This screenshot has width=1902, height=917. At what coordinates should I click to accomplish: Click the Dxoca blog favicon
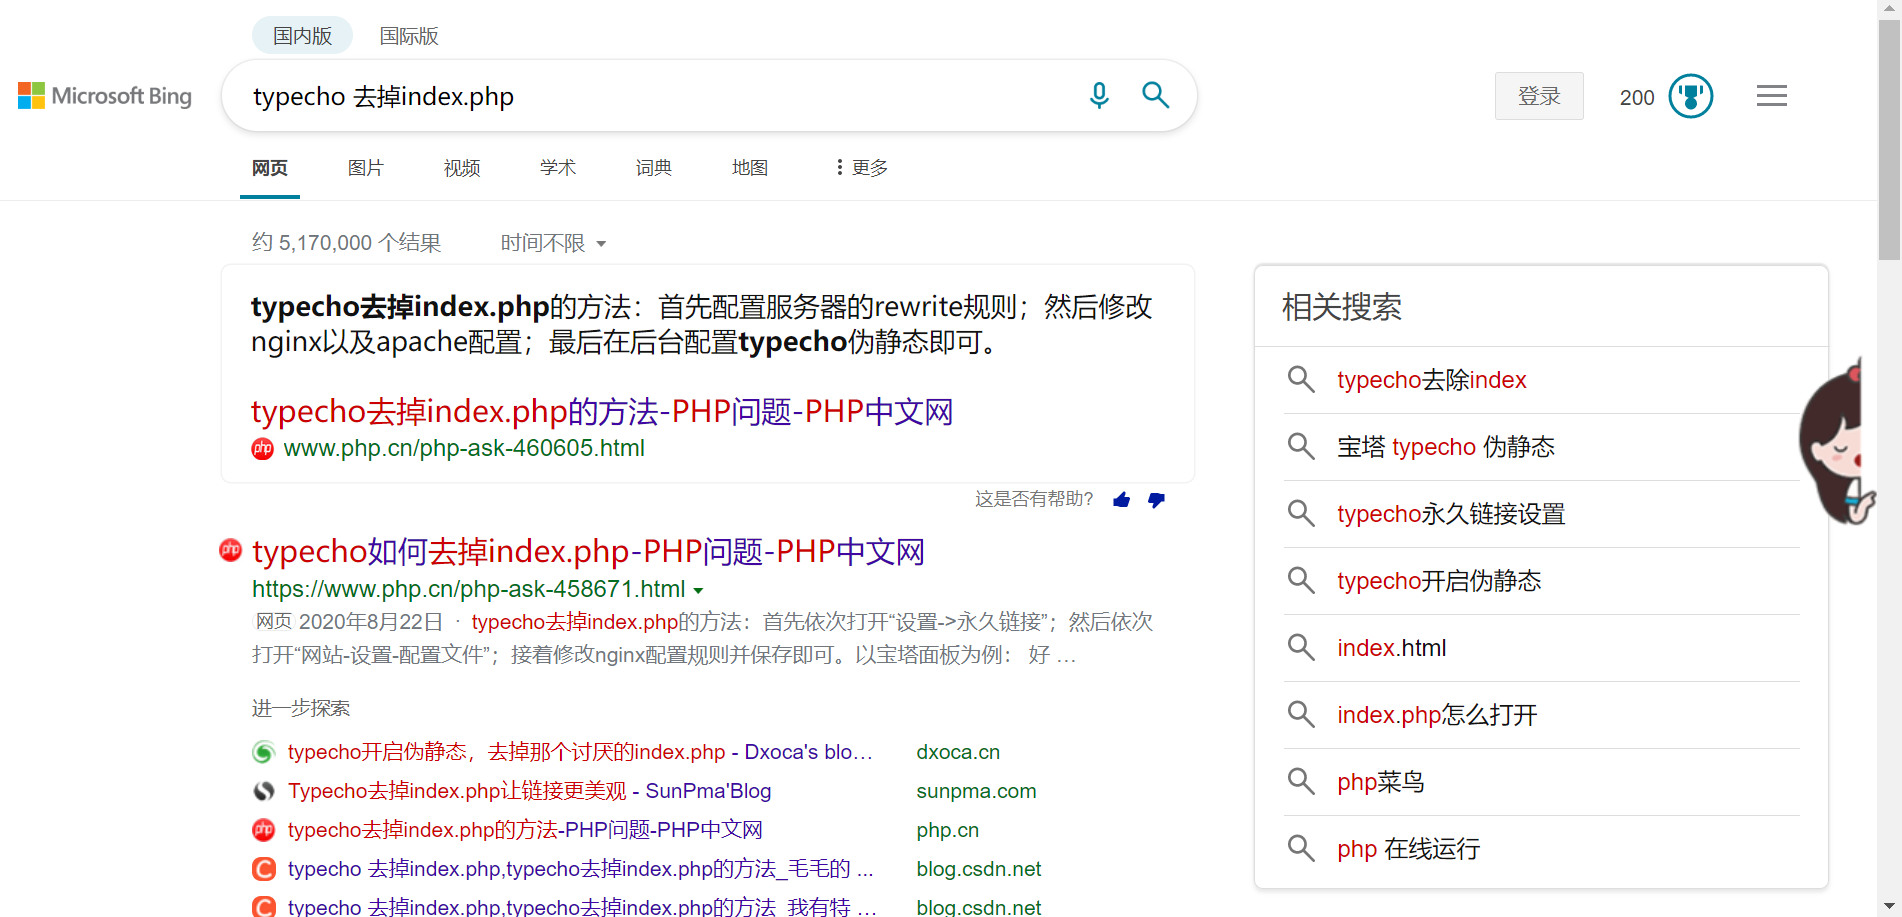[x=264, y=752]
